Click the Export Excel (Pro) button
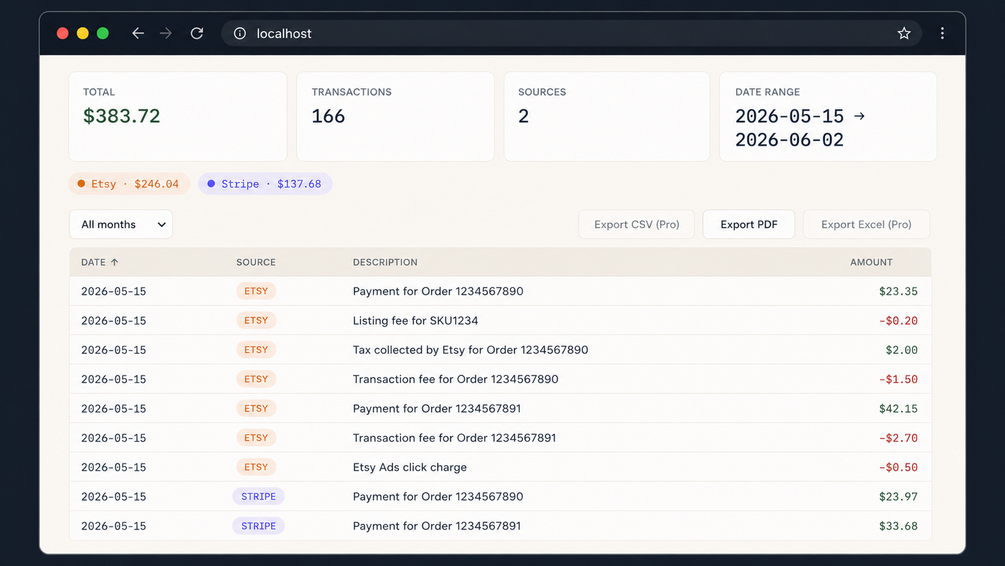Viewport: 1005px width, 566px height. 866,224
